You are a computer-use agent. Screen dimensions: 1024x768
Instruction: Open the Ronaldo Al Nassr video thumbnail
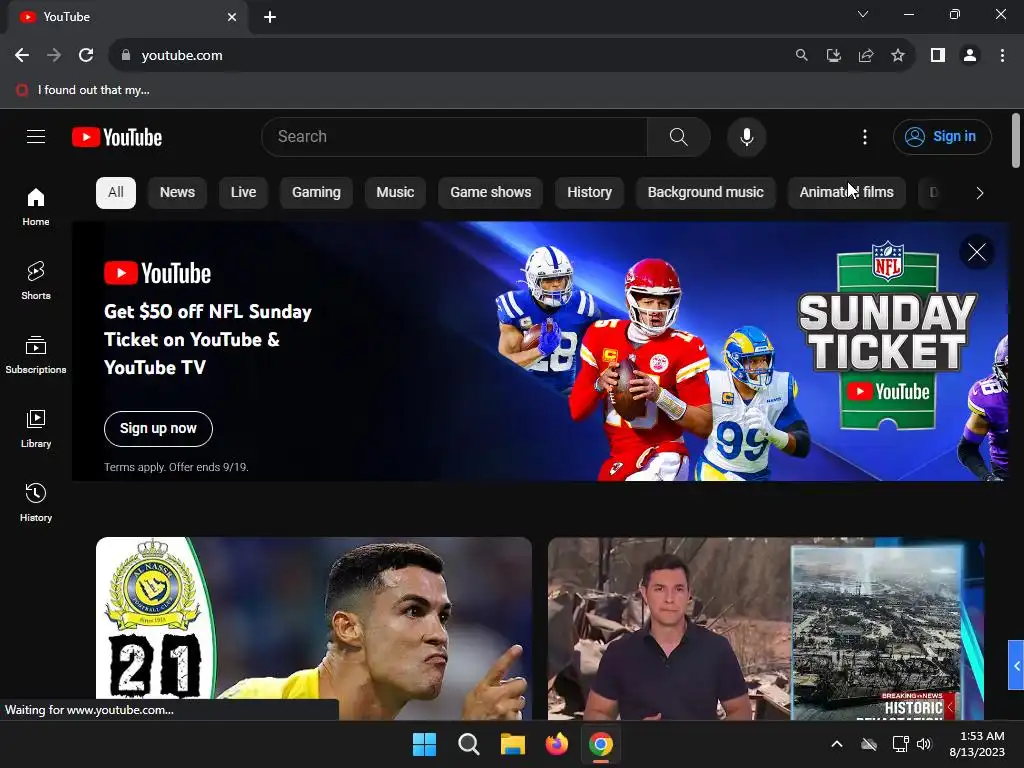pos(313,628)
